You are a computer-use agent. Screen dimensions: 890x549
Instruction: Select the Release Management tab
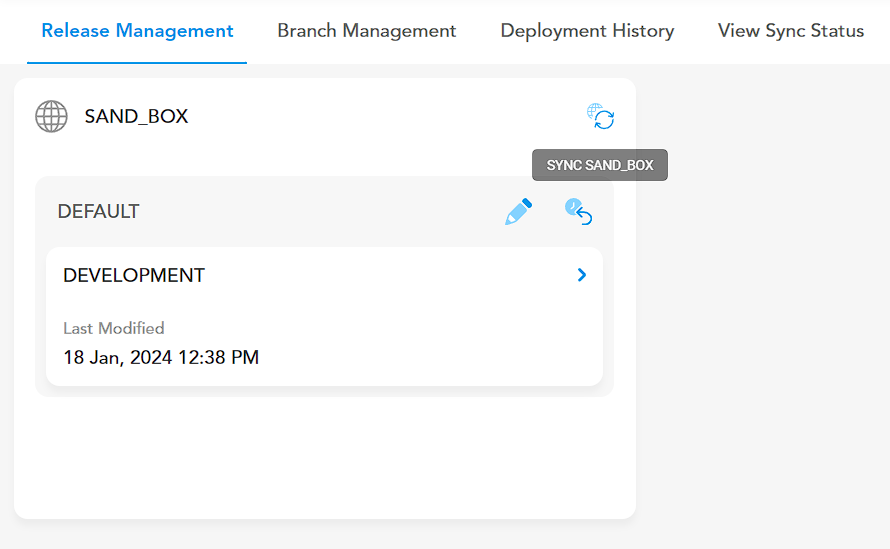(x=137, y=31)
